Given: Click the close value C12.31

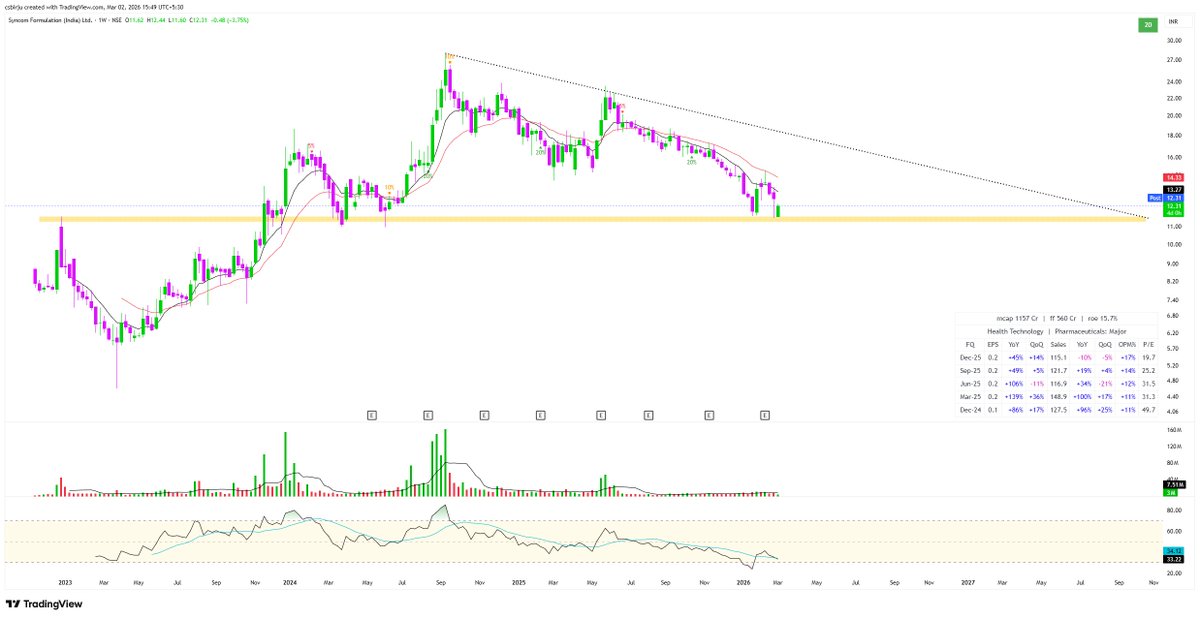Looking at the screenshot, I should click(198, 20).
